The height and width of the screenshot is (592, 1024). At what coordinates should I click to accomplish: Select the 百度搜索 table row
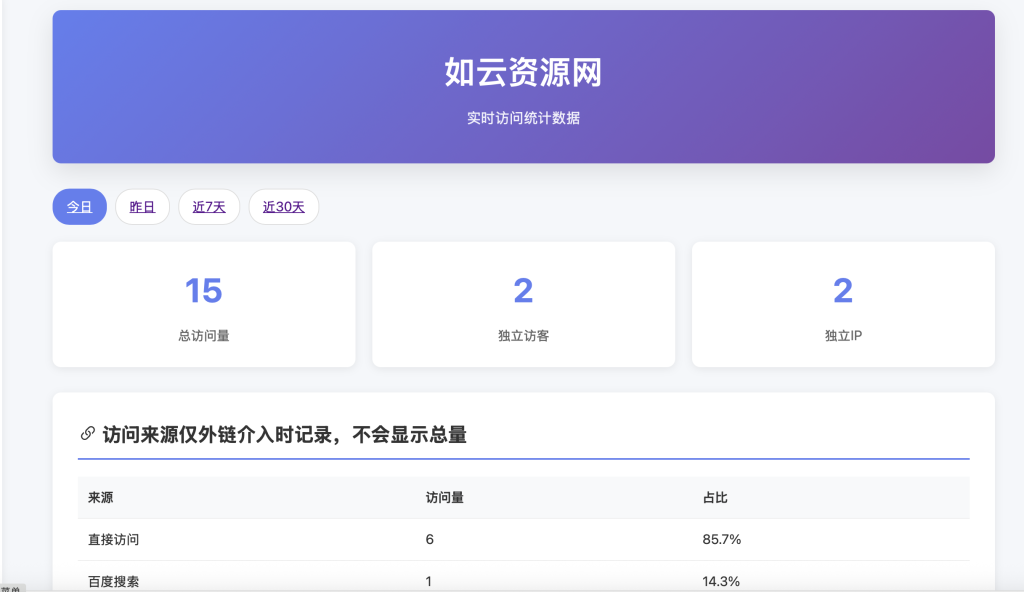(400, 580)
